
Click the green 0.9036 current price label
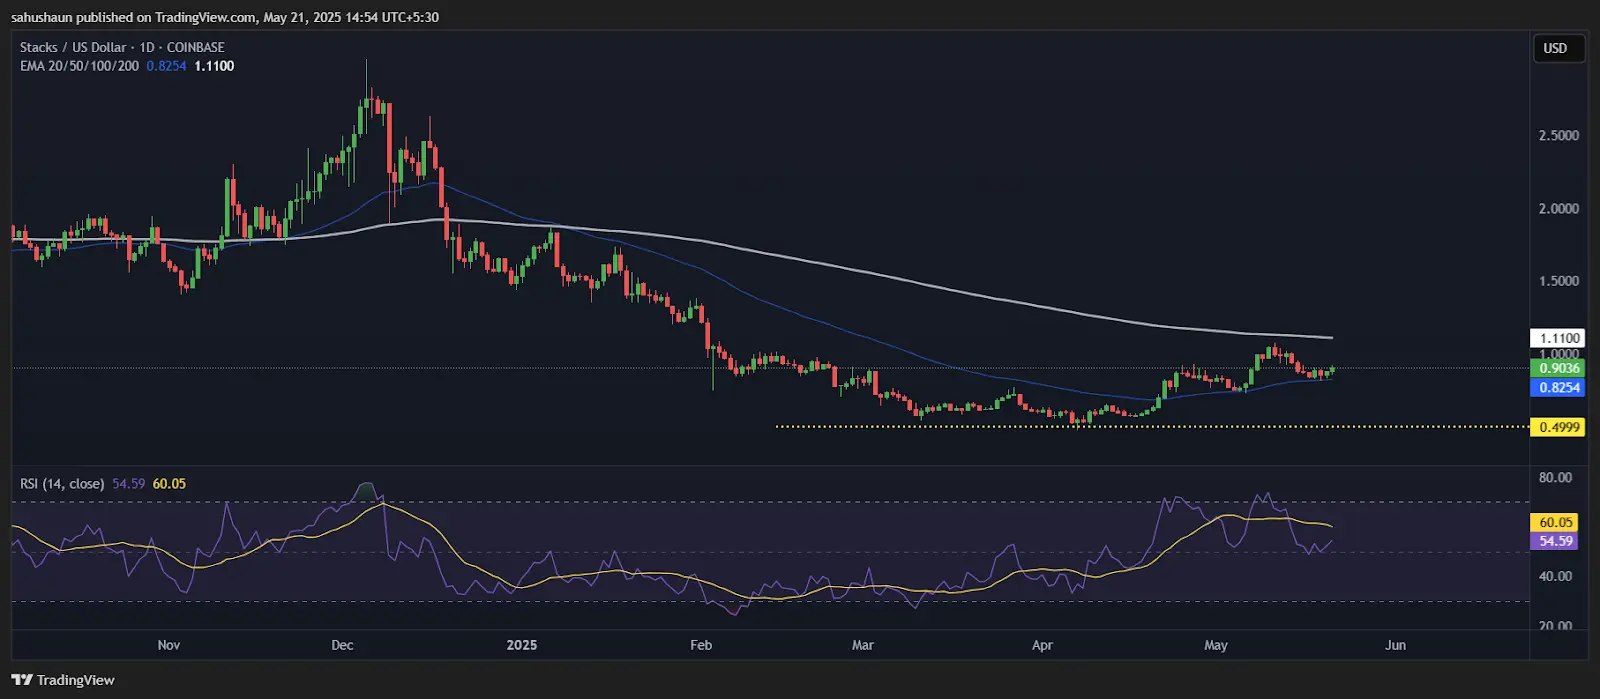(x=1558, y=368)
